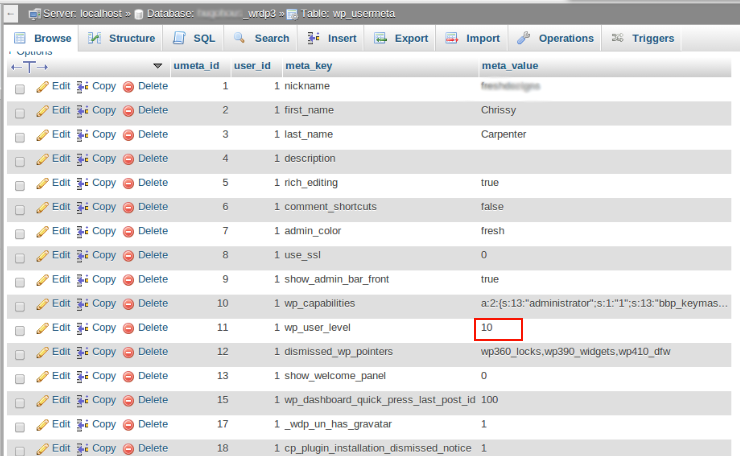Open the column options dropdown triangle
The height and width of the screenshot is (456, 740).
(157, 66)
